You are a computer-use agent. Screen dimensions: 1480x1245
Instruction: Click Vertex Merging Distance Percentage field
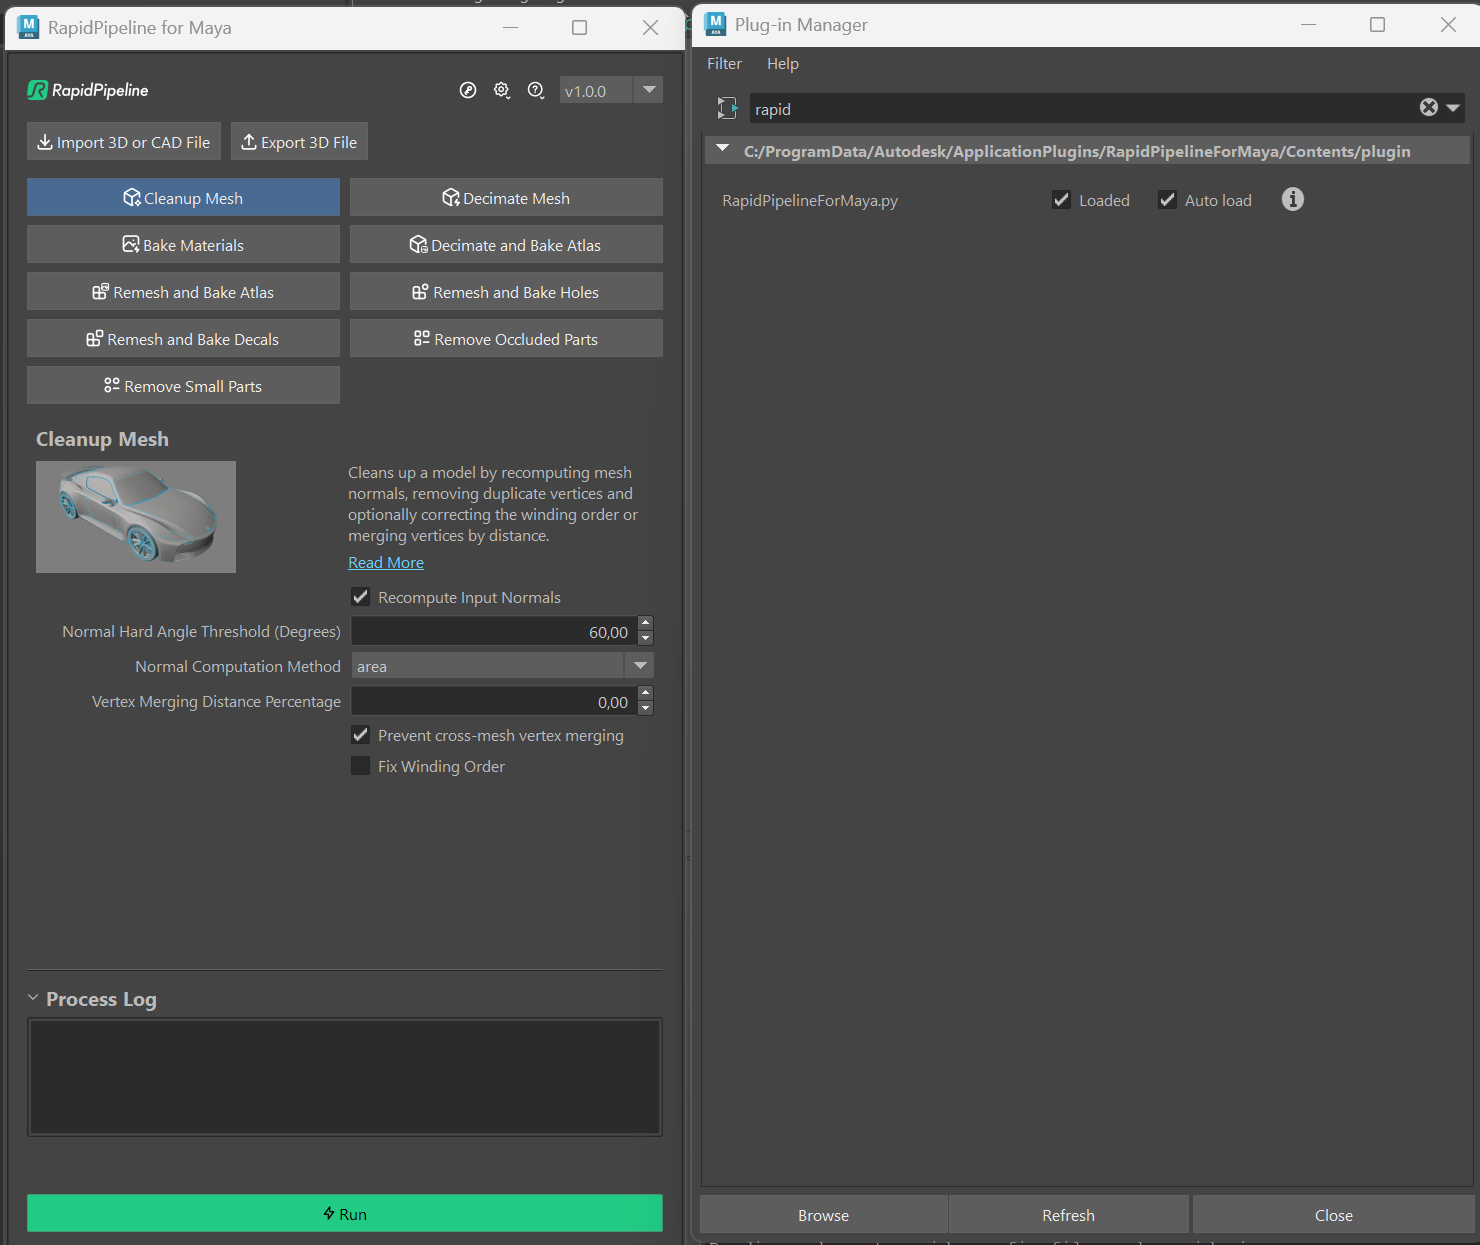click(494, 701)
